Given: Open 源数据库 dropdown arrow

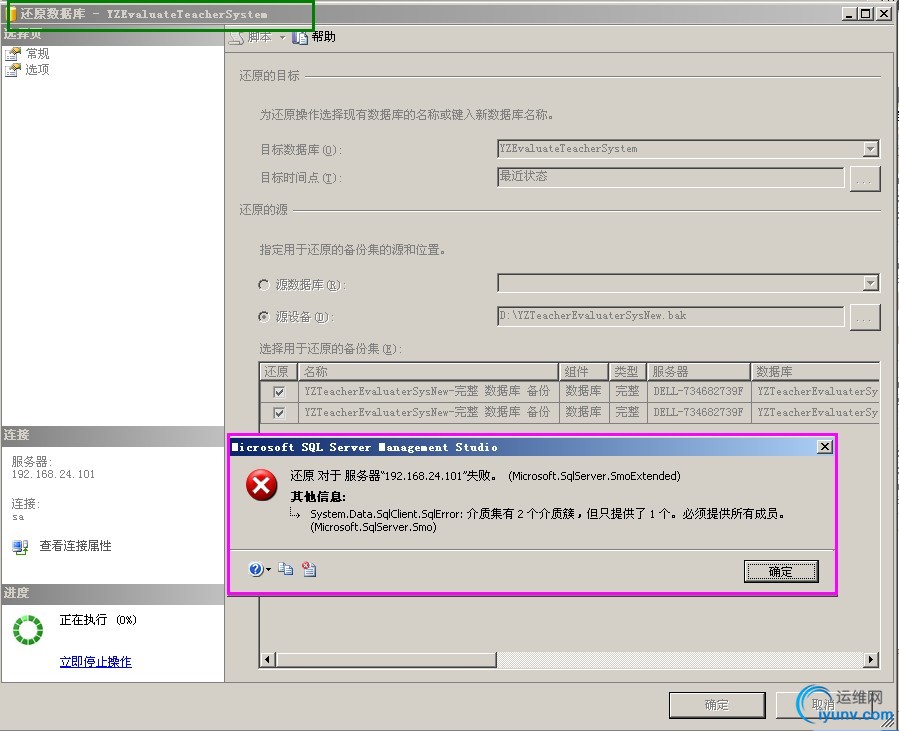Looking at the screenshot, I should tap(870, 283).
